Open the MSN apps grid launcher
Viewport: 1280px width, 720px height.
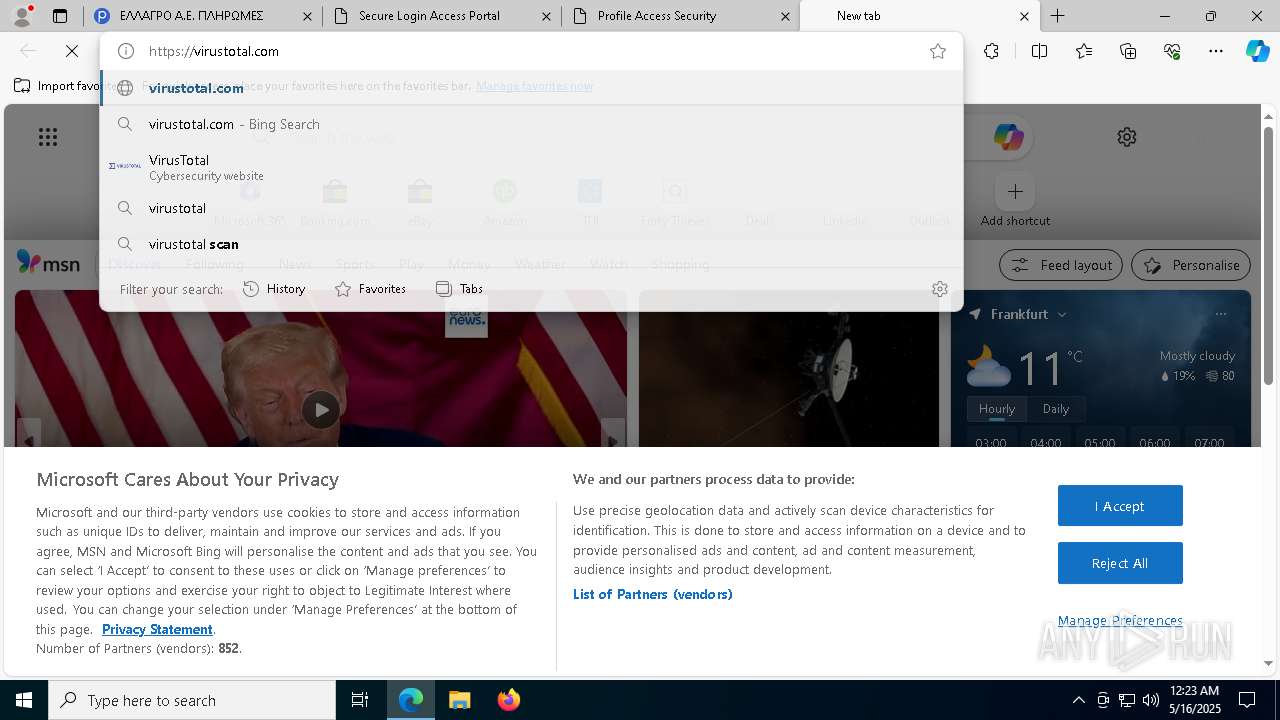48,137
